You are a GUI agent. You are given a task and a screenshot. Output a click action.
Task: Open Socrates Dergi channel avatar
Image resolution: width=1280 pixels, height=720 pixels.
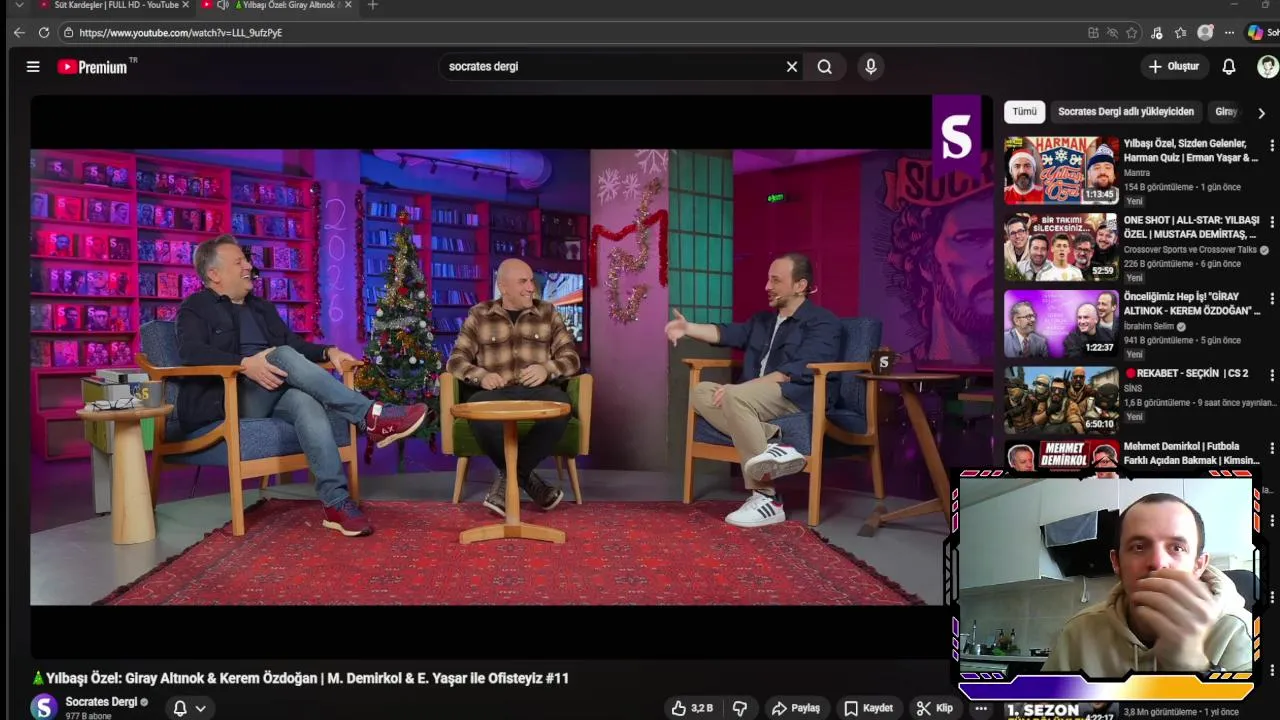pyautogui.click(x=44, y=707)
